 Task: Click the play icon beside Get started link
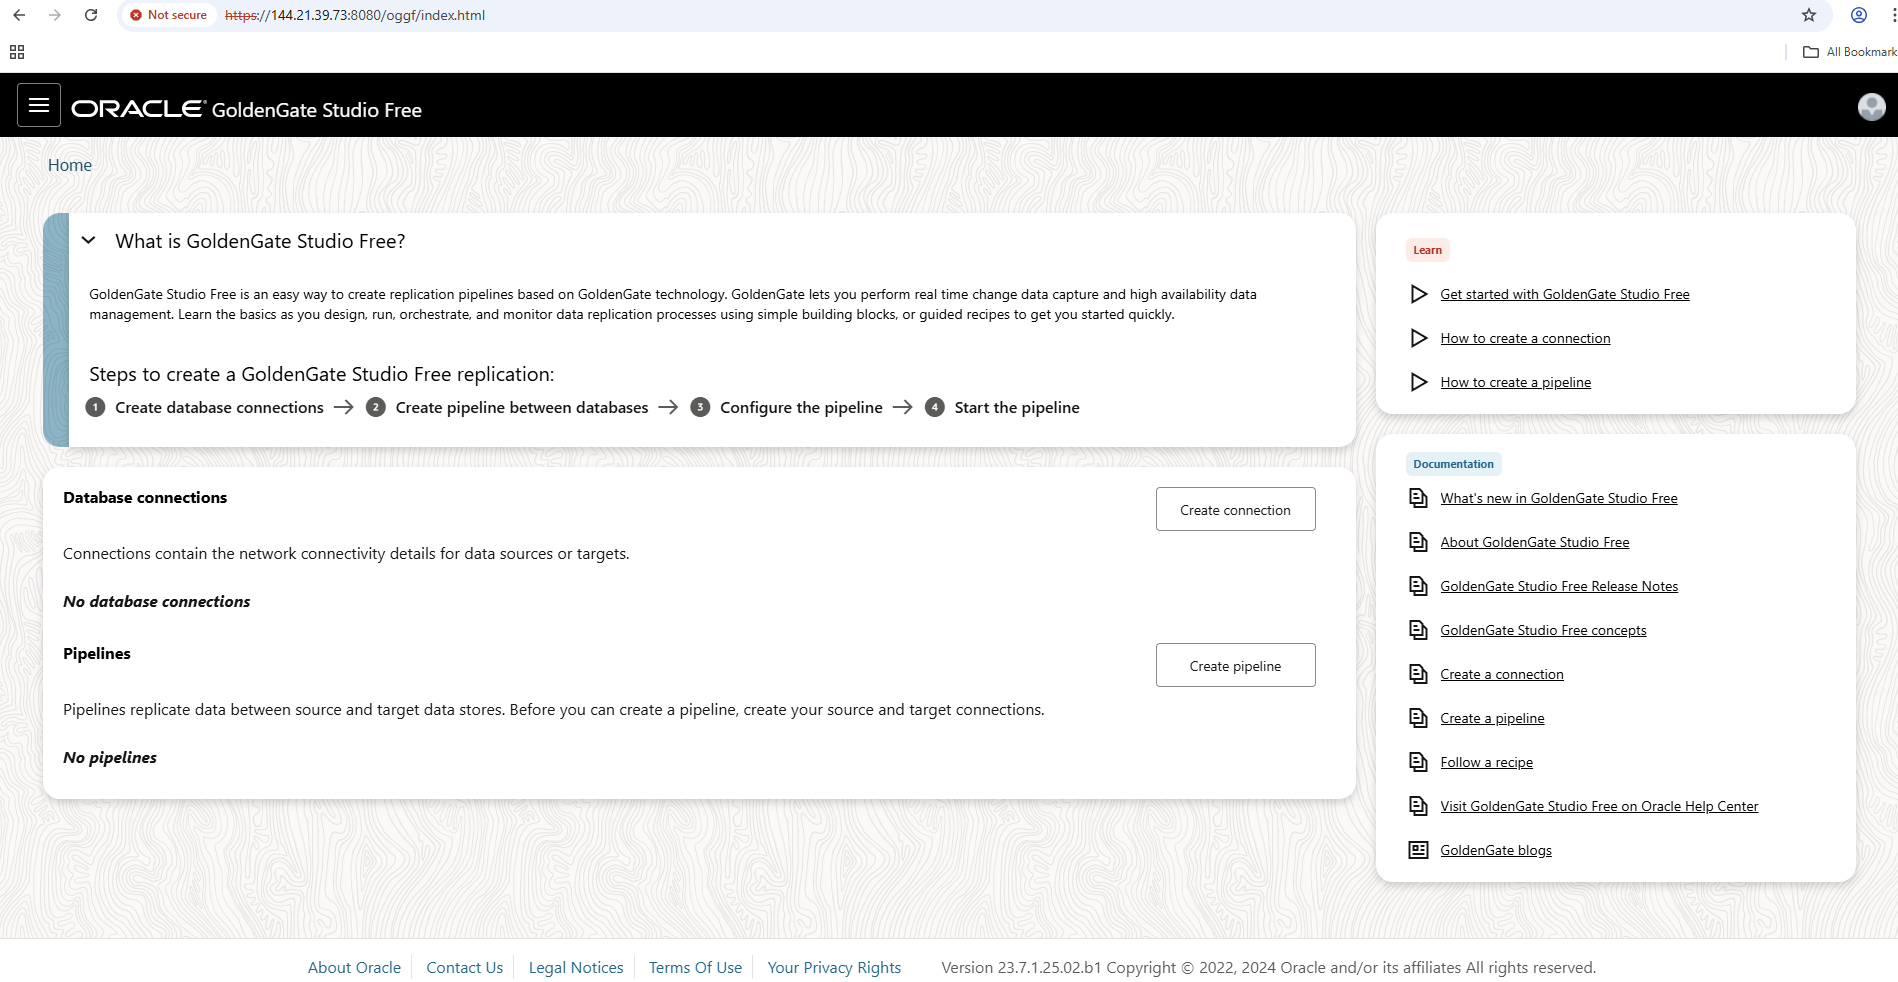click(1418, 294)
